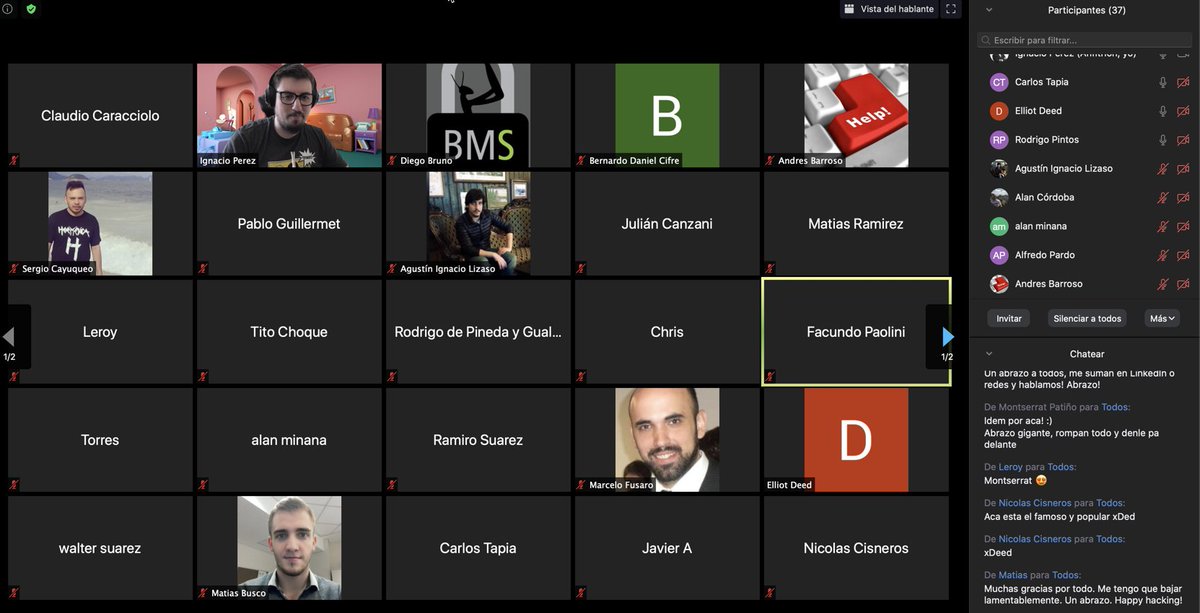Click Andres Barroso's muted mic icon

(x=1163, y=284)
